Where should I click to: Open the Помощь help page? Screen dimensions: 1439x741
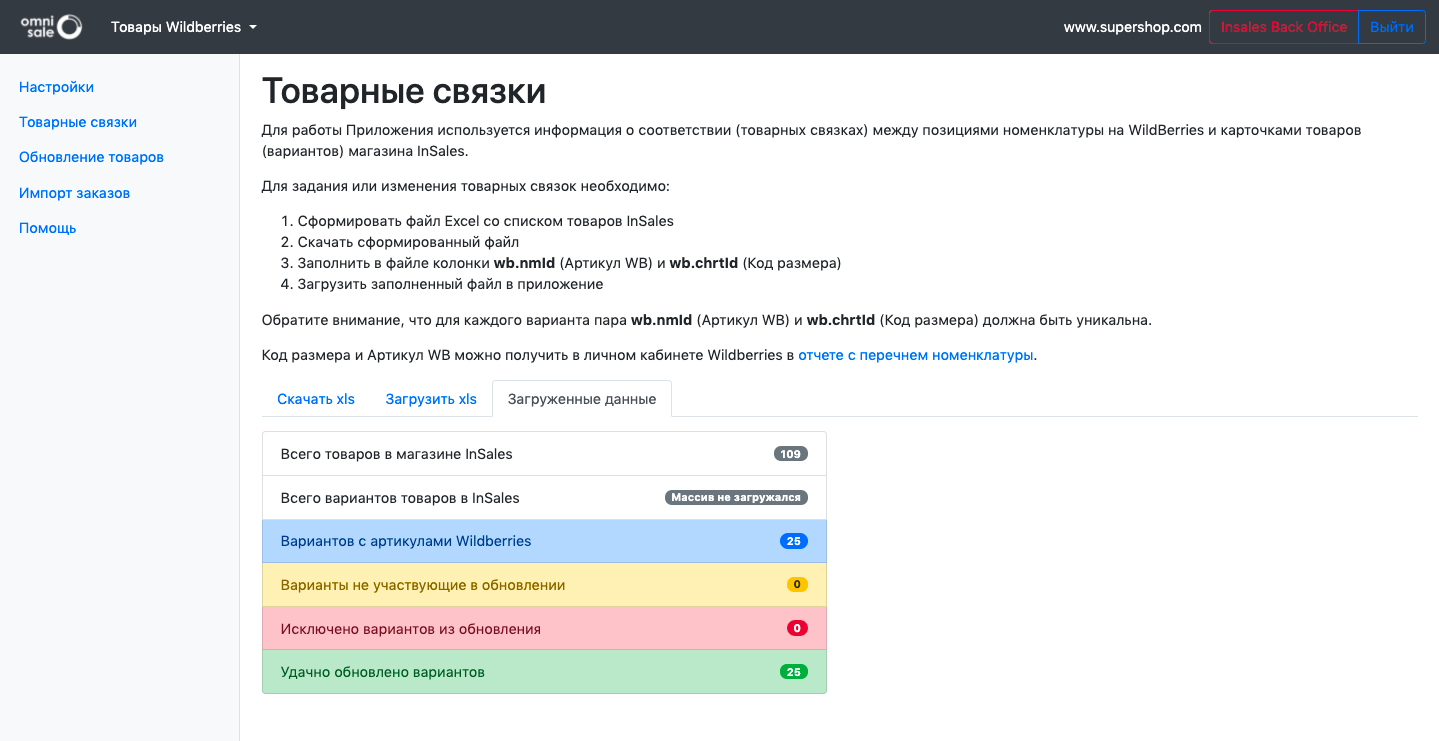click(48, 228)
